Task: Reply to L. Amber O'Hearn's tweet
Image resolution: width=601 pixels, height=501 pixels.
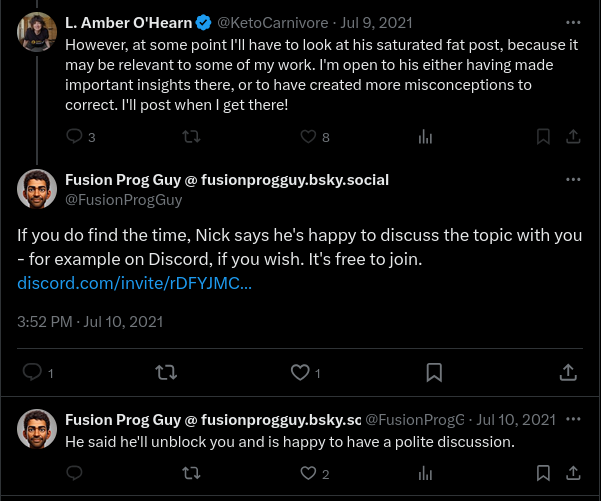Action: tap(75, 137)
